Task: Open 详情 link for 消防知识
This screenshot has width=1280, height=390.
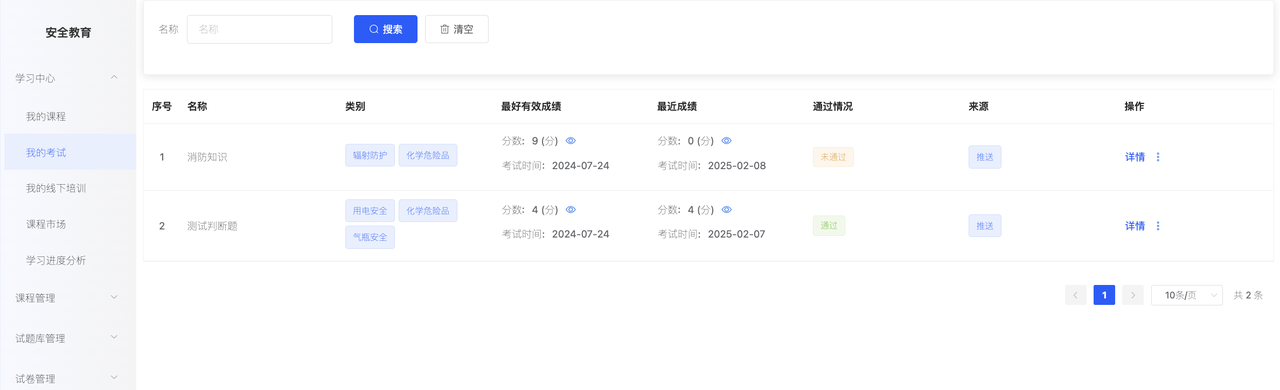Action: click(1135, 157)
